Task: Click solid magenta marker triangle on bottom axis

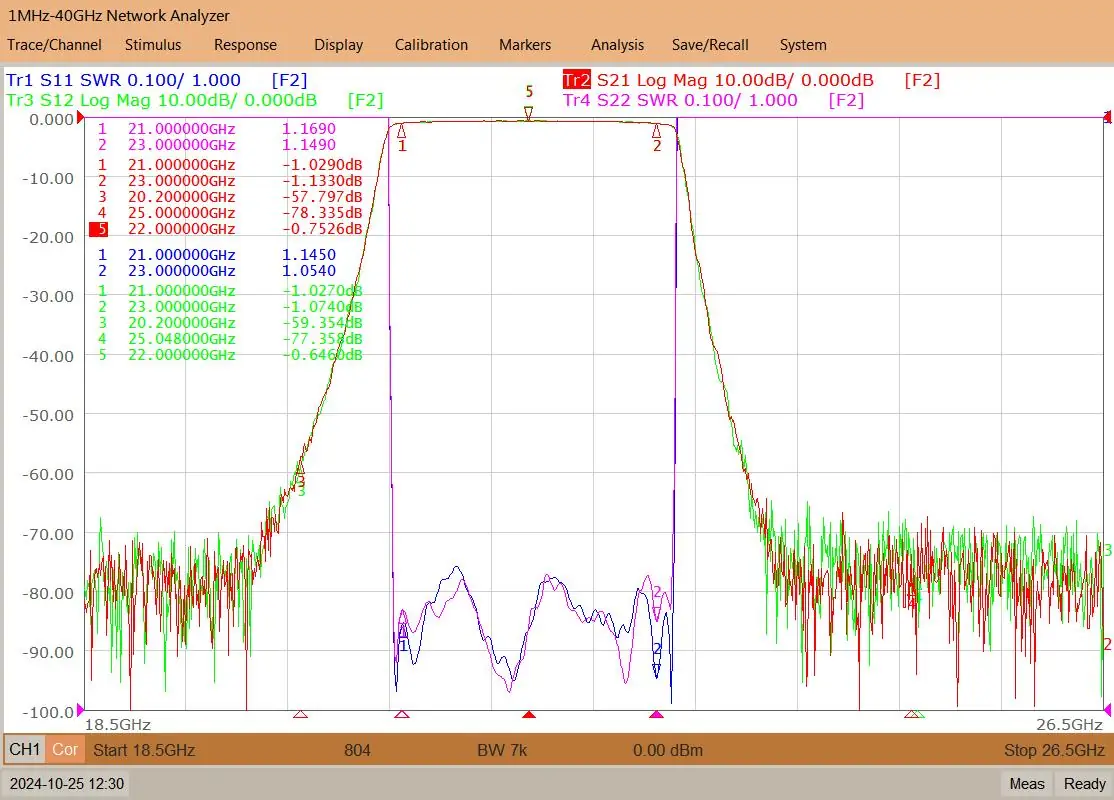Action: [656, 714]
